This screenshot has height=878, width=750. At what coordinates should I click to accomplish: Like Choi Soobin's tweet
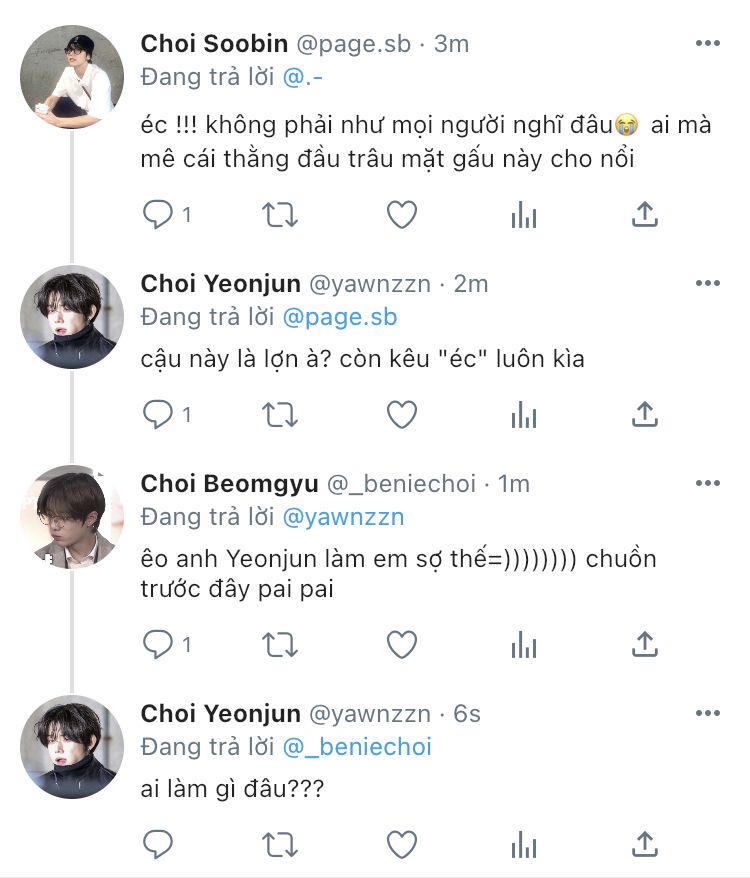point(401,214)
